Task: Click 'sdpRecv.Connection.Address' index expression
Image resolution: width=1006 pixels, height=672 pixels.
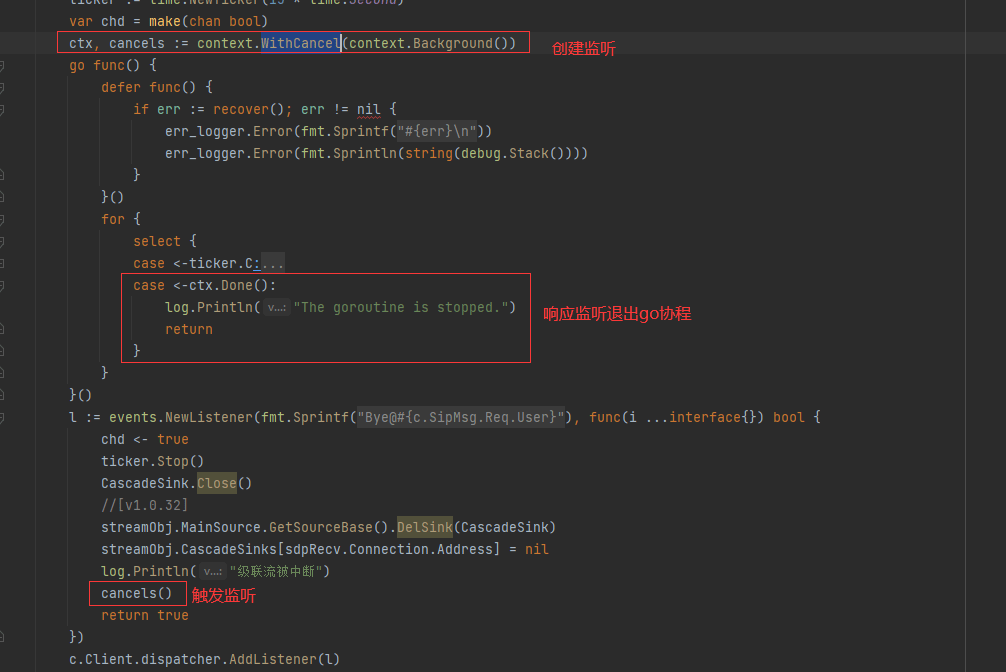Action: (389, 549)
